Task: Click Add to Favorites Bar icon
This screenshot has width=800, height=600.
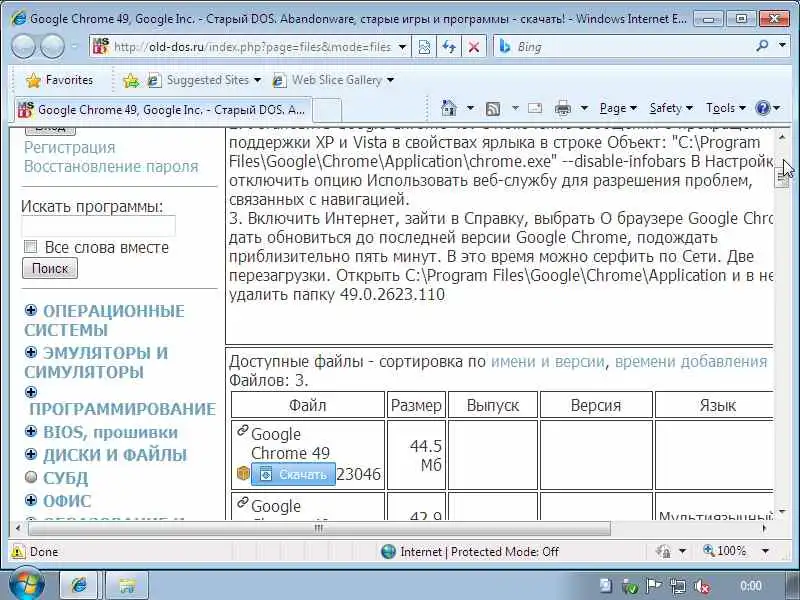Action: (131, 80)
